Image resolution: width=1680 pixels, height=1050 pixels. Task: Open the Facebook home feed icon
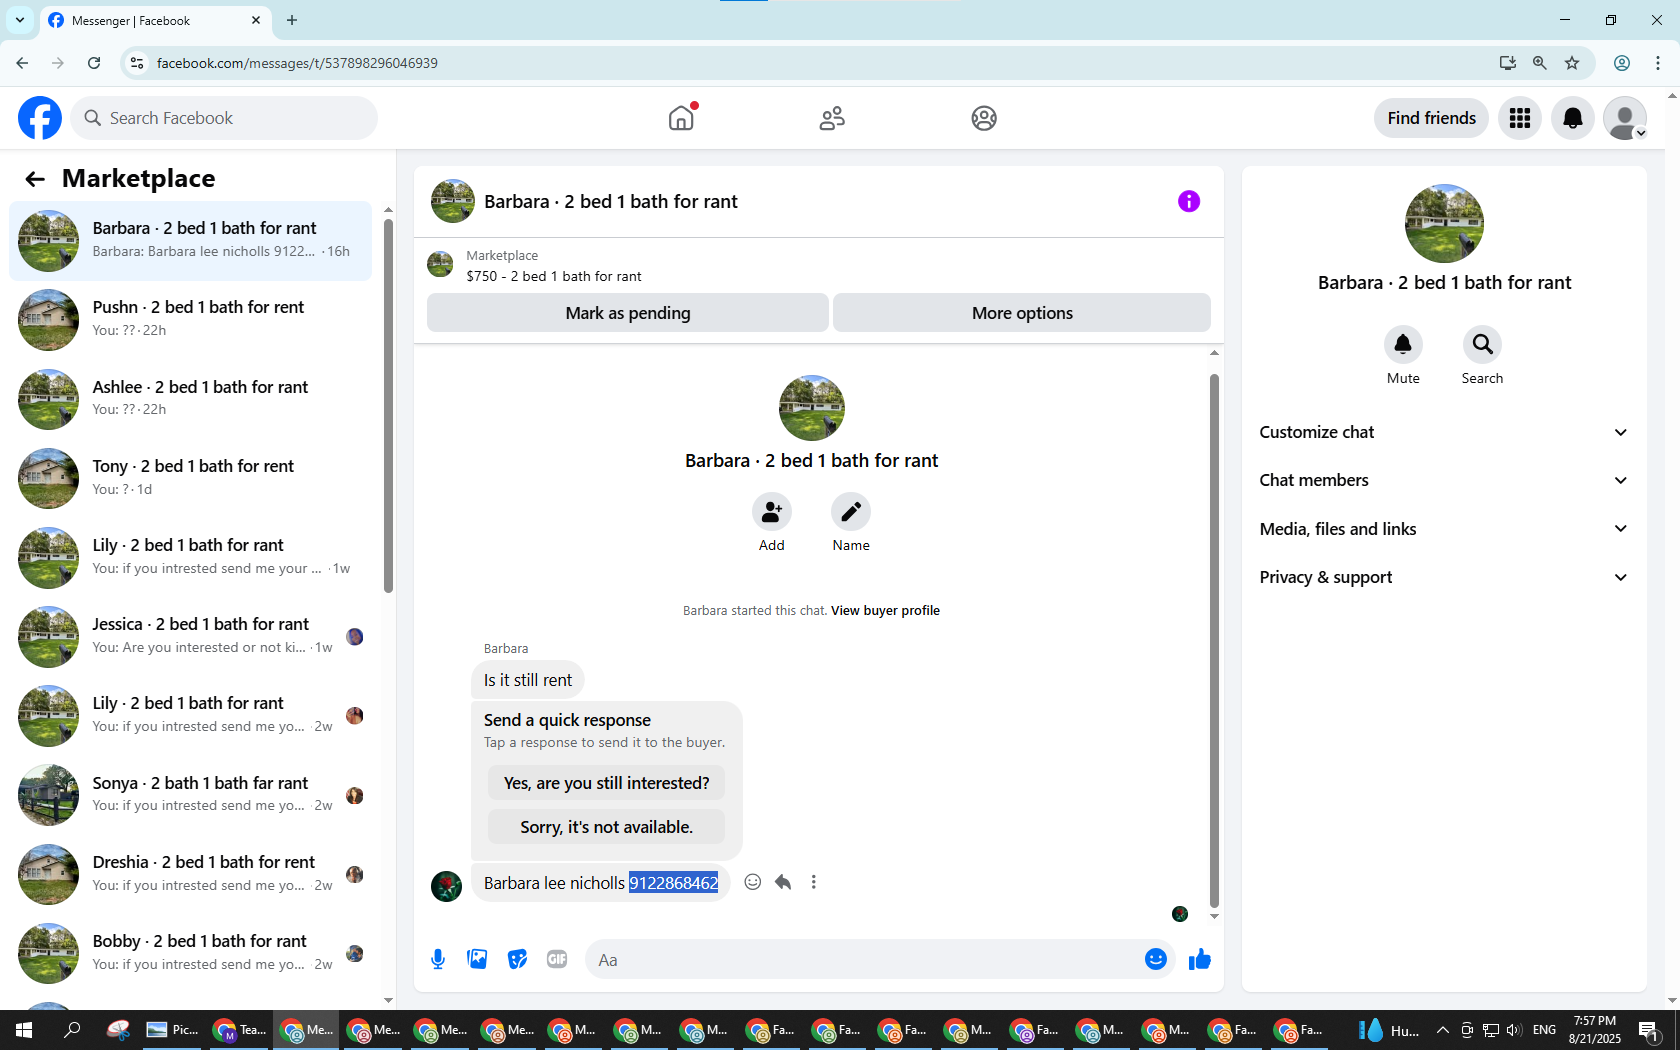(x=681, y=118)
